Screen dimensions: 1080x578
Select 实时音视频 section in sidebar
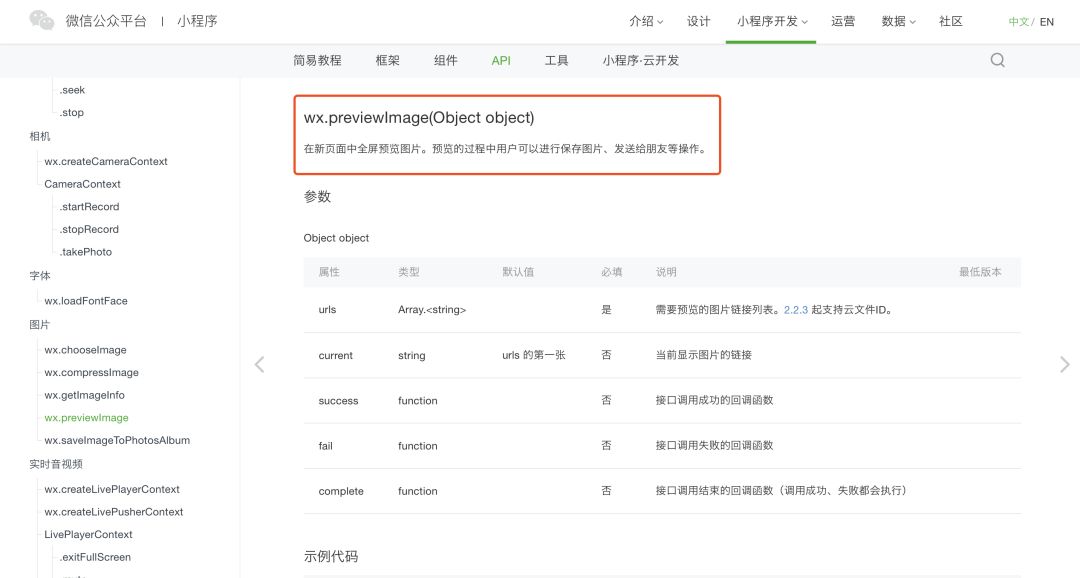click(x=56, y=464)
